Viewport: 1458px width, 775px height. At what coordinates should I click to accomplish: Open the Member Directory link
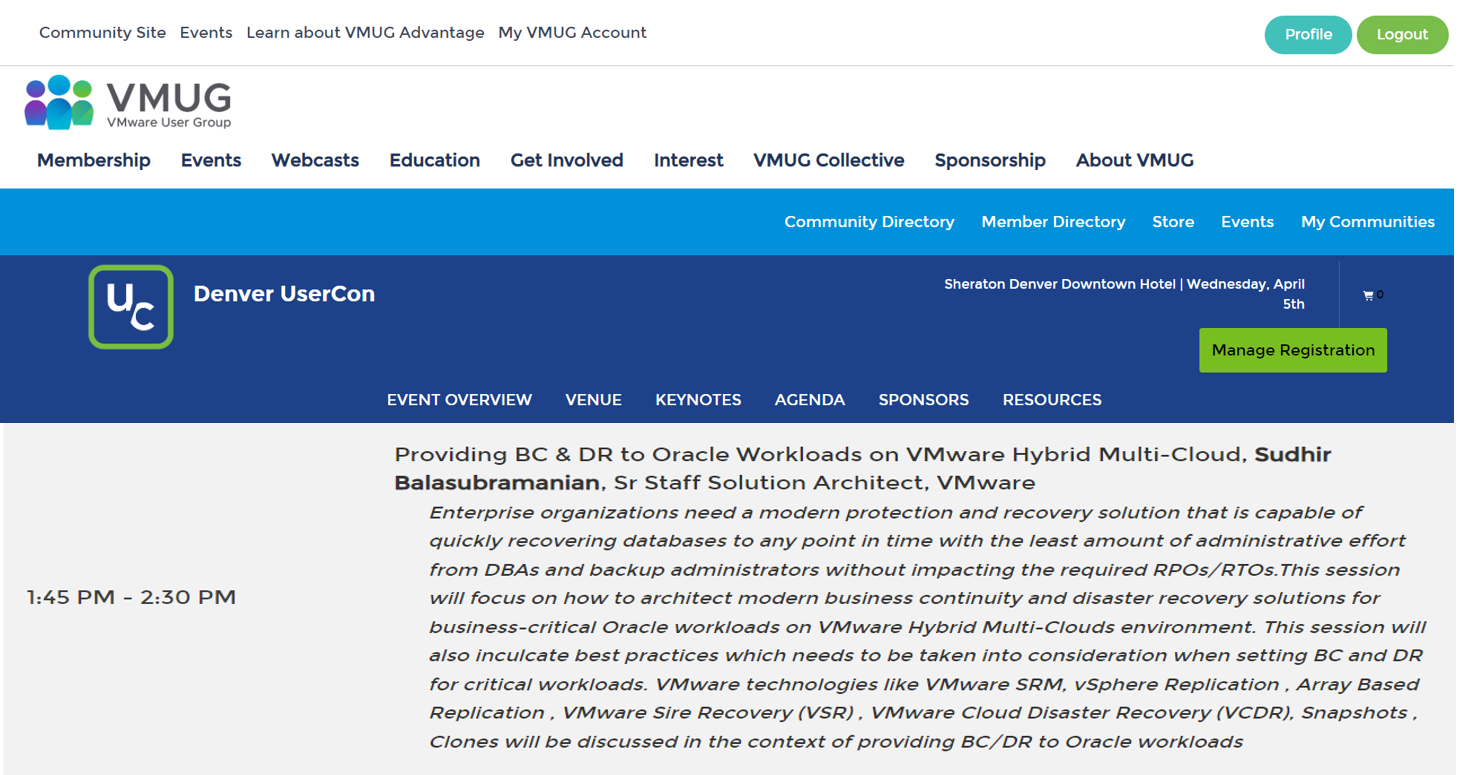point(1053,222)
